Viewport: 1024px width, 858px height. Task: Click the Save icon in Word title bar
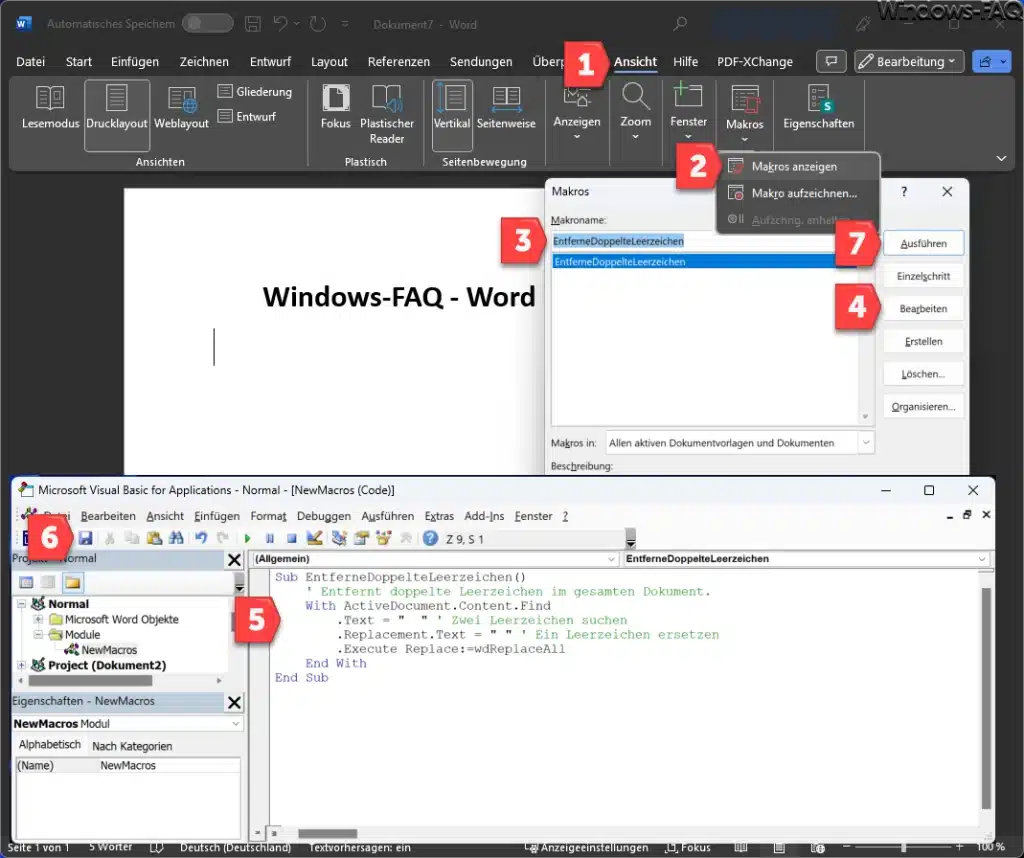point(253,24)
